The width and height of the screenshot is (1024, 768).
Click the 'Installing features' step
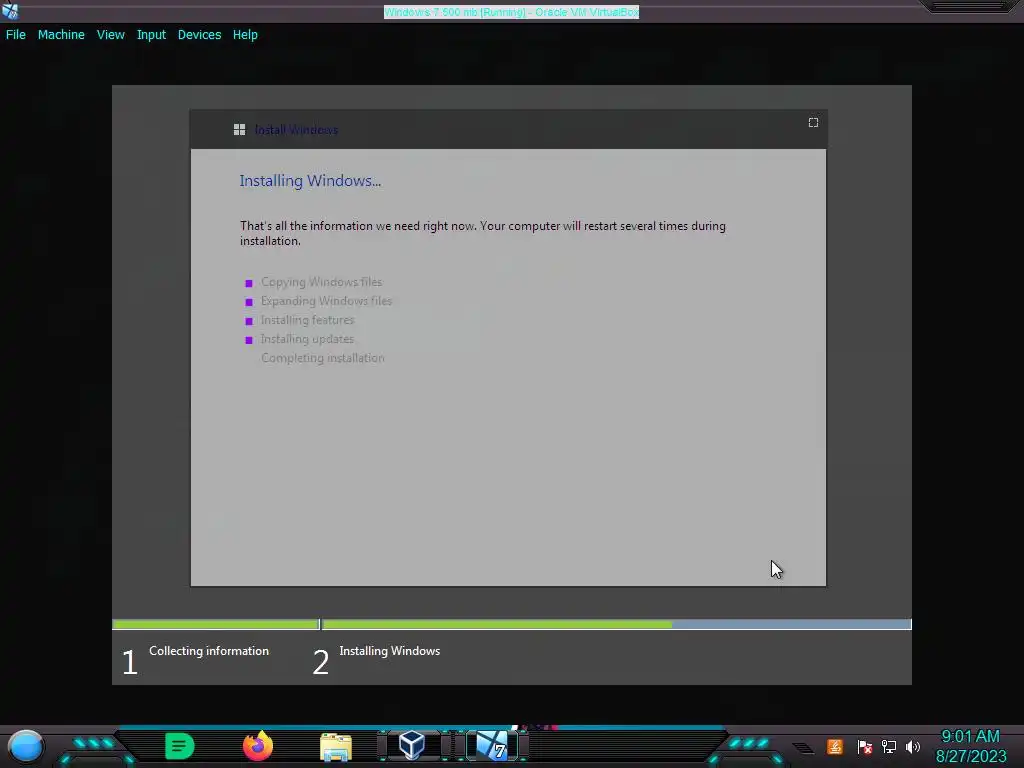pyautogui.click(x=307, y=320)
